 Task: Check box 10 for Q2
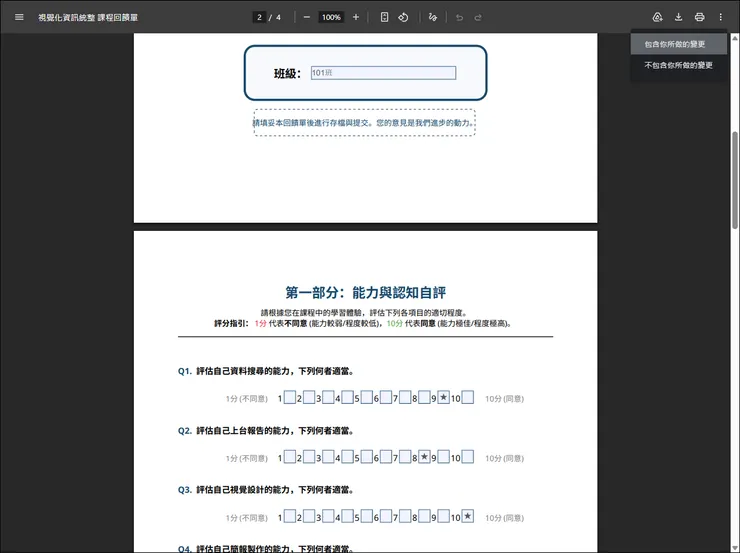pos(468,457)
